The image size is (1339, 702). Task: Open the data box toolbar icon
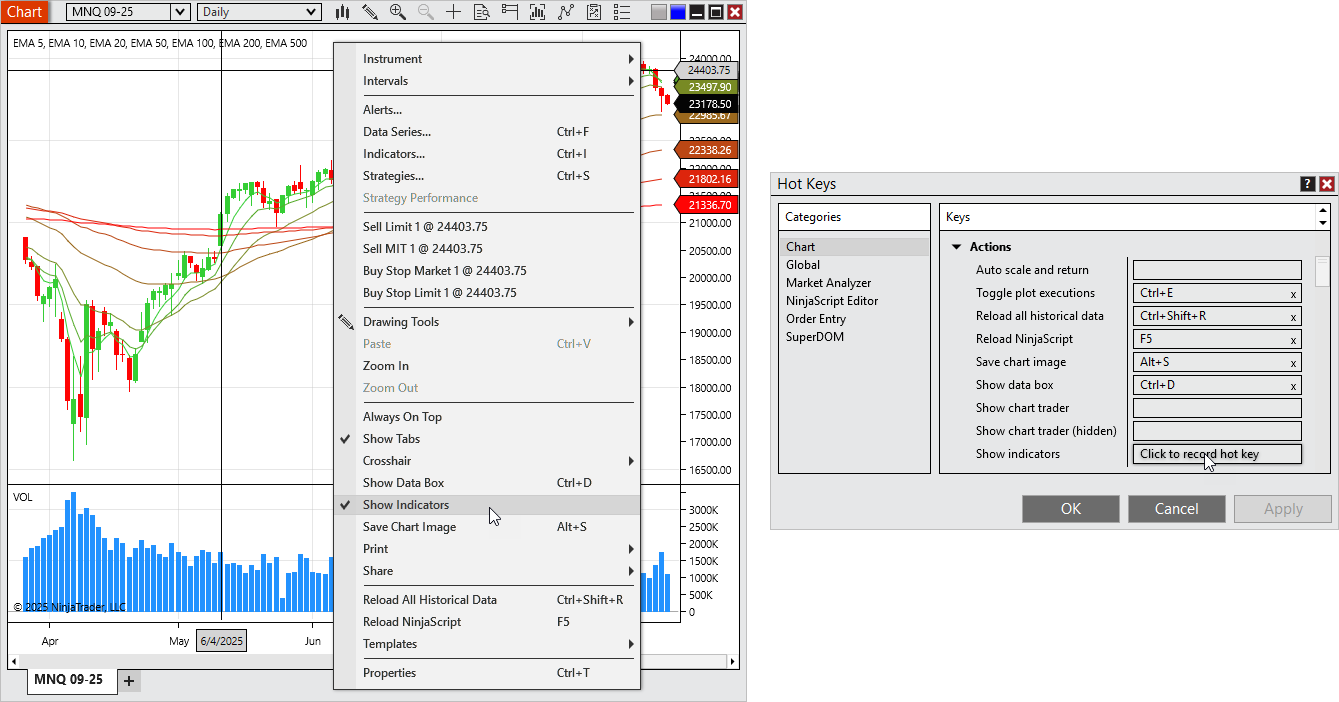coord(482,12)
